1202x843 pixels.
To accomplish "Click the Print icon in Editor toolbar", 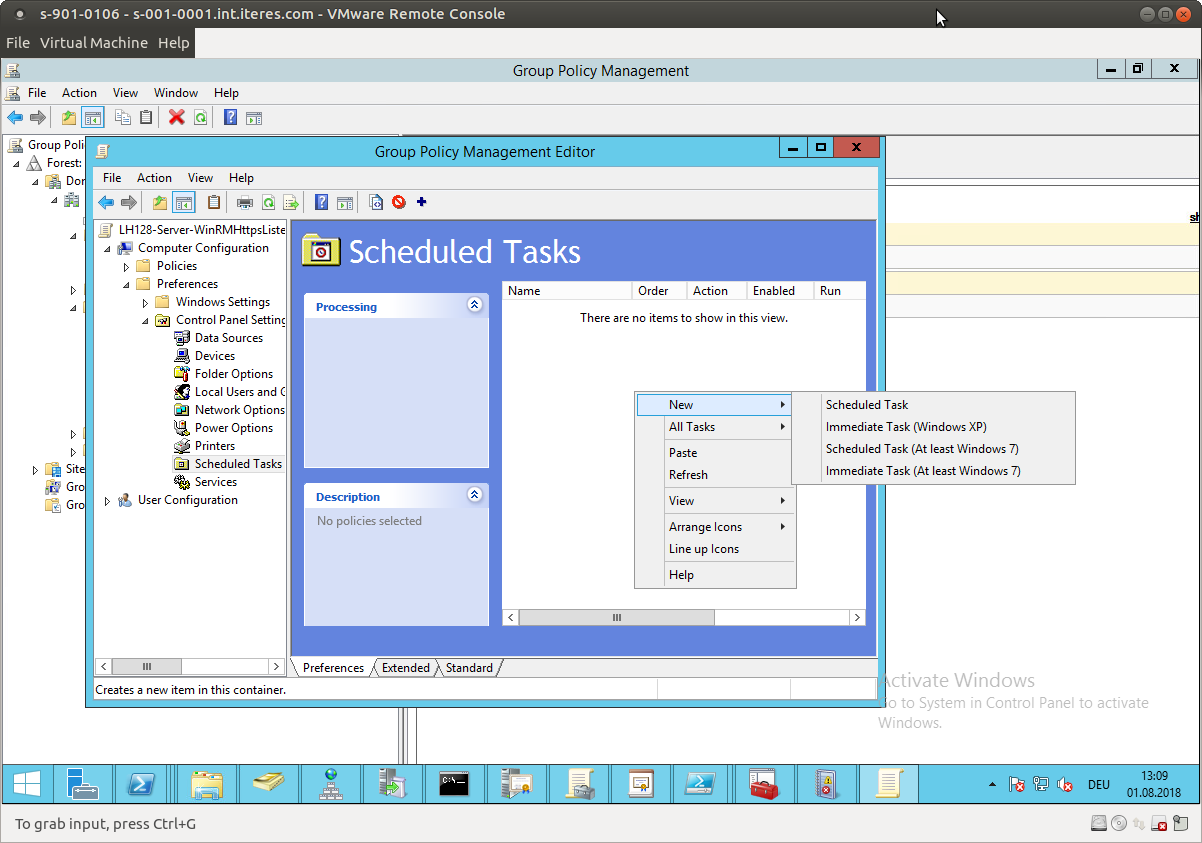I will pos(245,202).
